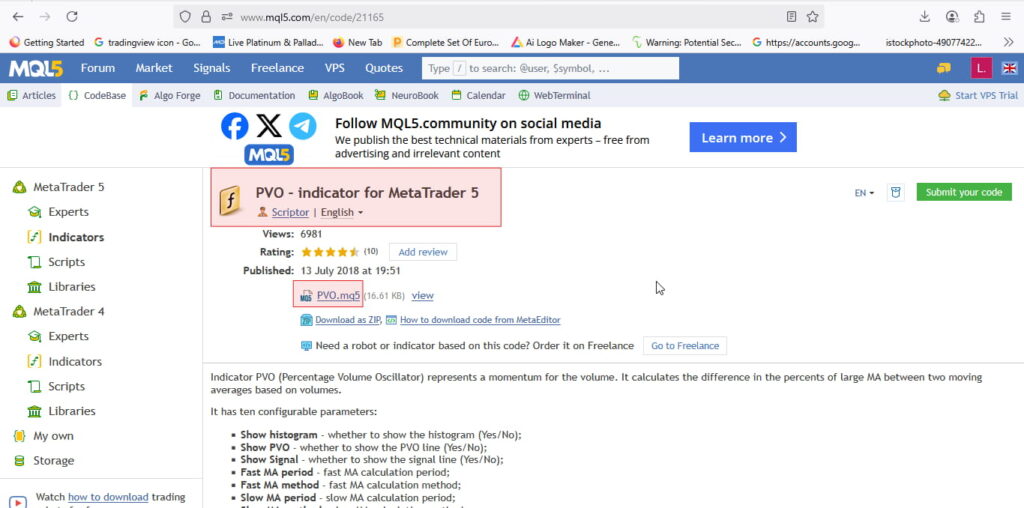Open NeuroBook tab
This screenshot has height=508, width=1024.
tap(407, 95)
